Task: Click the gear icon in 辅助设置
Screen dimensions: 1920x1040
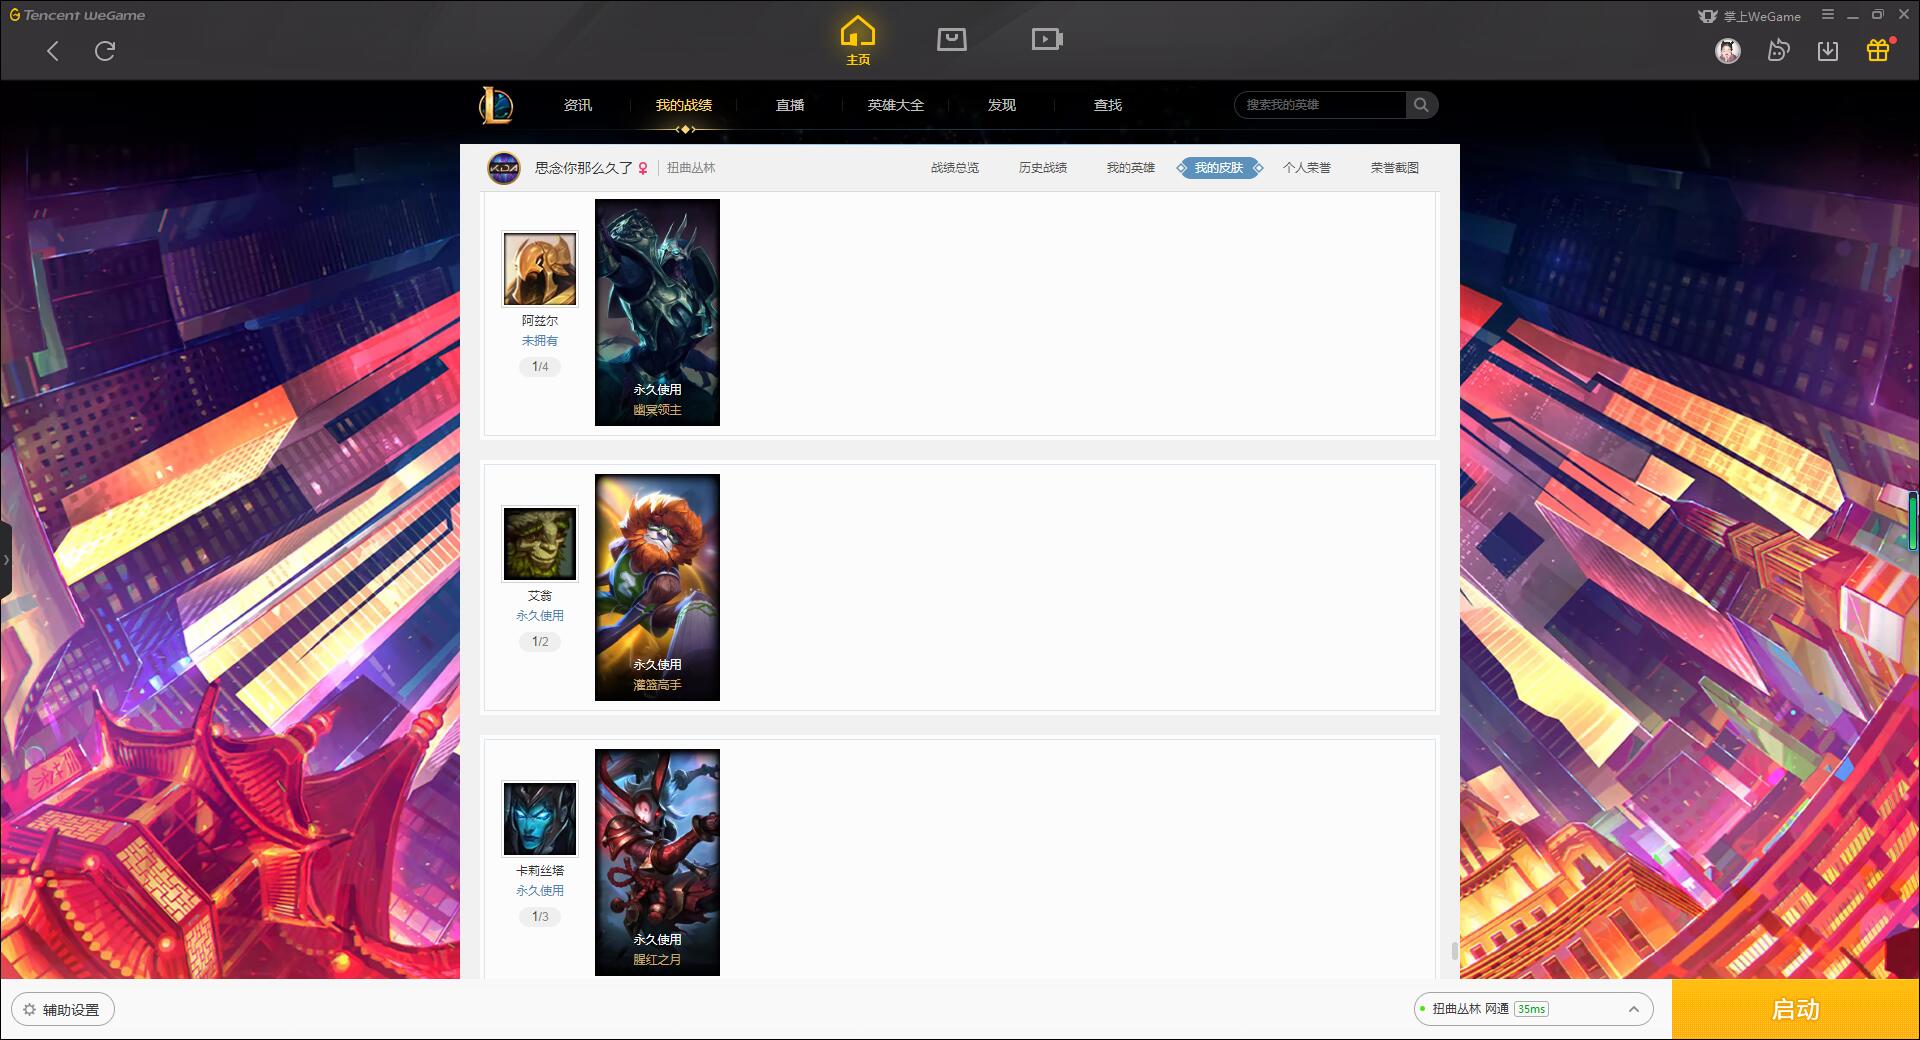Action: pyautogui.click(x=29, y=1010)
